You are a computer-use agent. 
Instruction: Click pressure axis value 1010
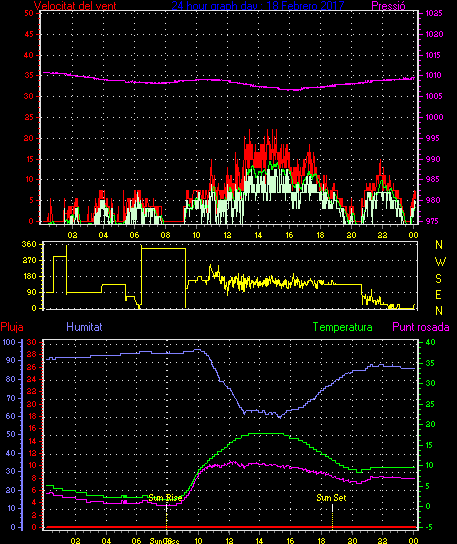pos(434,75)
